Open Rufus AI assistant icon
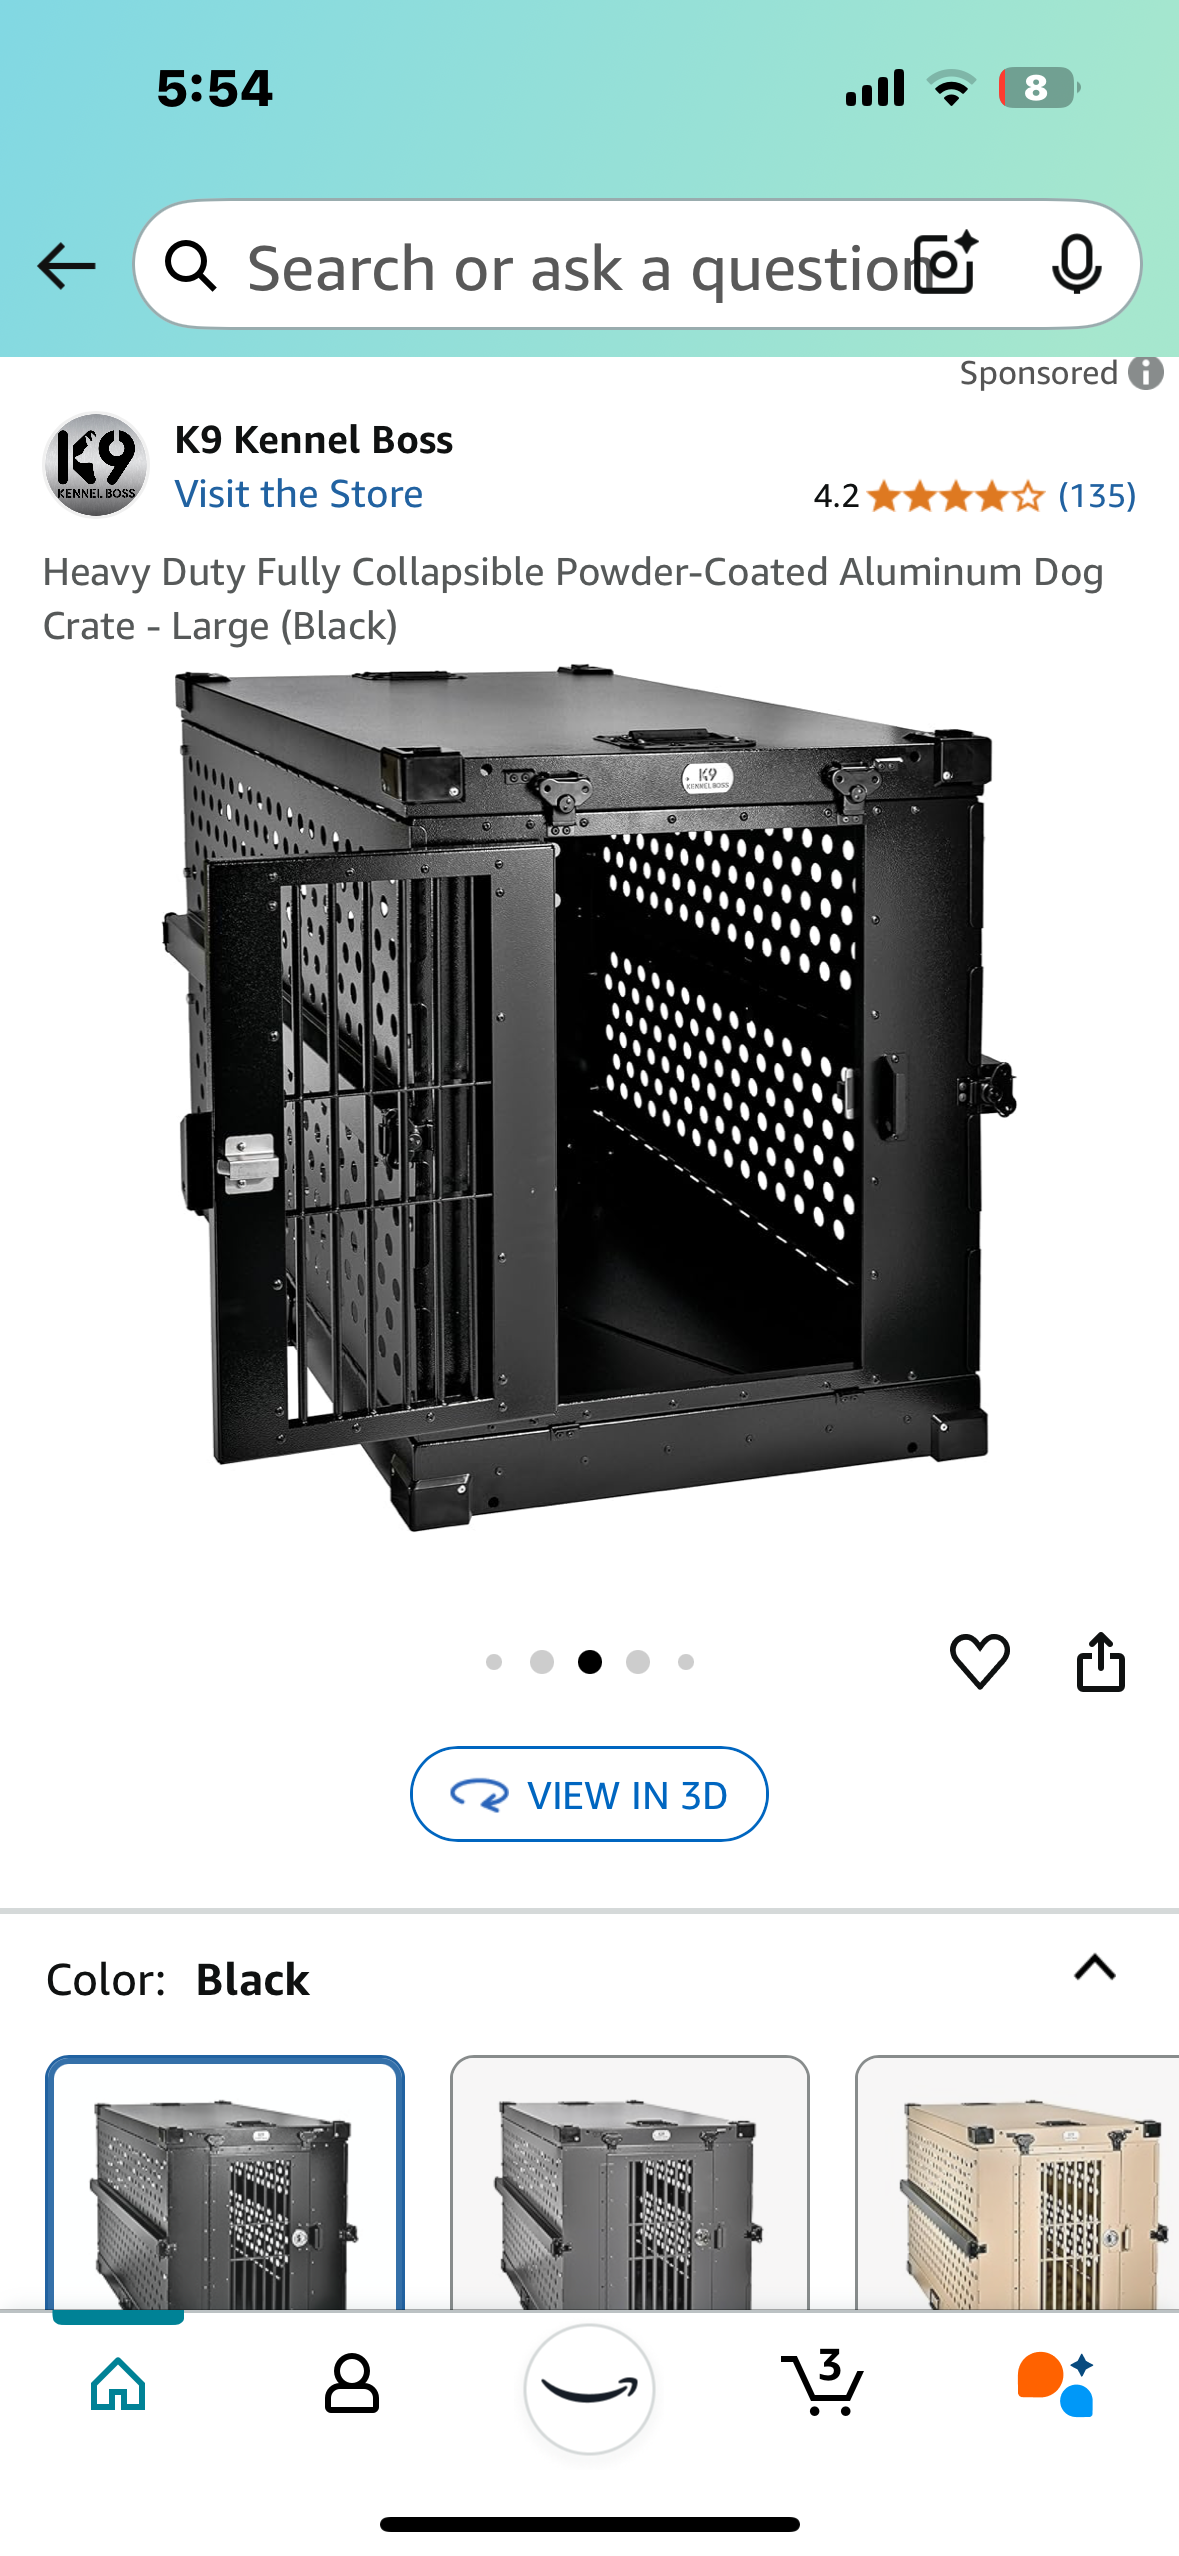Image resolution: width=1179 pixels, height=2556 pixels. [x=1056, y=2384]
